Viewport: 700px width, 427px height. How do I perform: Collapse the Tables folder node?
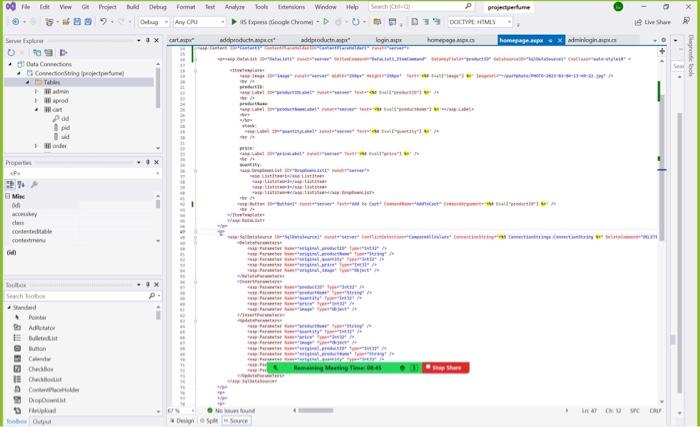coord(28,82)
